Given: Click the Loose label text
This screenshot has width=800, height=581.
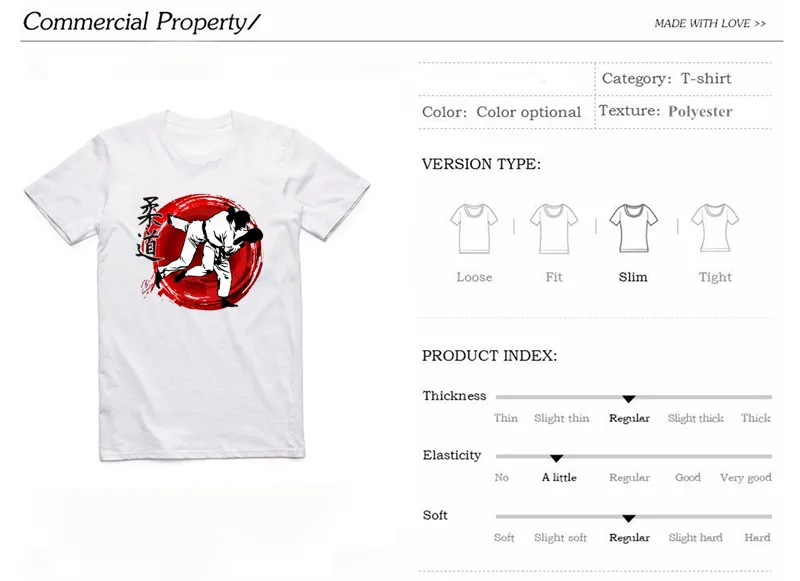Looking at the screenshot, I should tap(474, 277).
